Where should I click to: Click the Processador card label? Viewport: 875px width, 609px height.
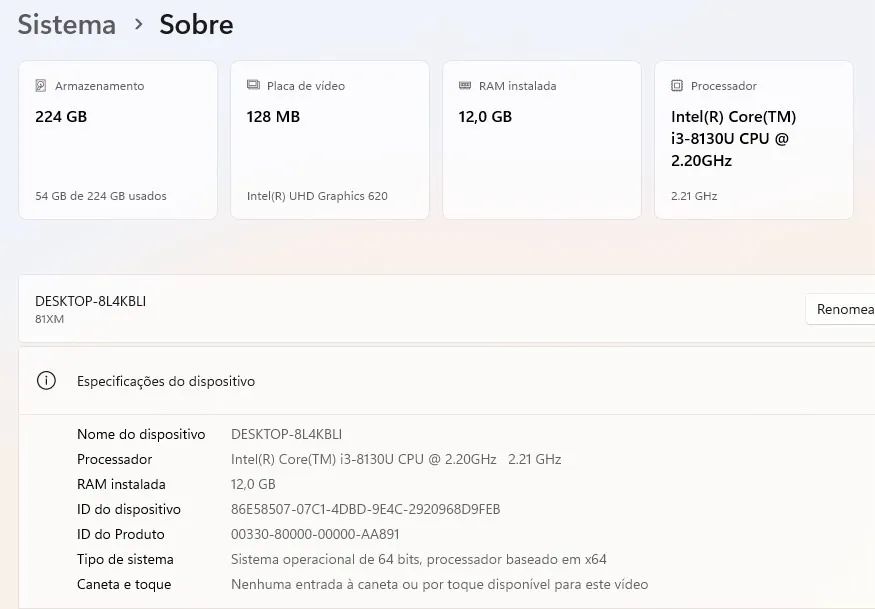coord(724,86)
